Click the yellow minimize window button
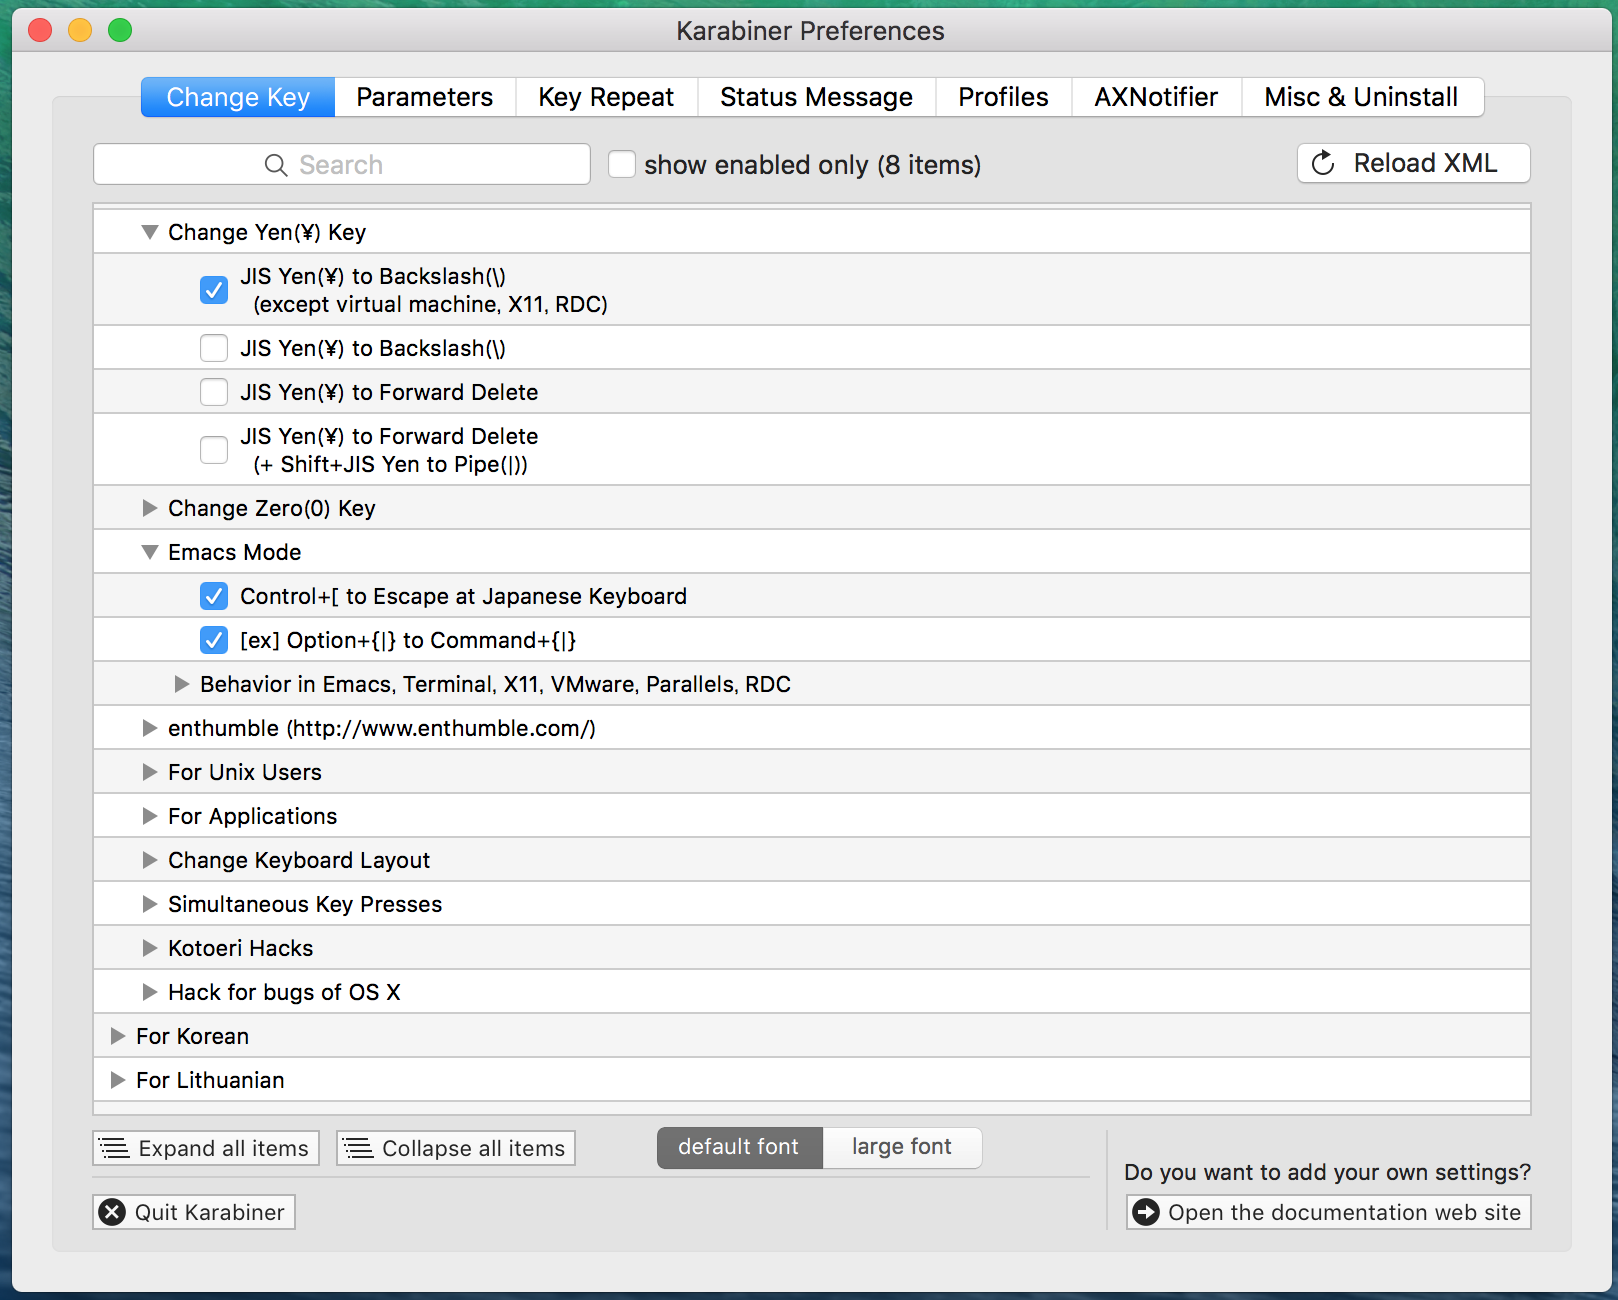Viewport: 1618px width, 1300px height. pyautogui.click(x=80, y=30)
